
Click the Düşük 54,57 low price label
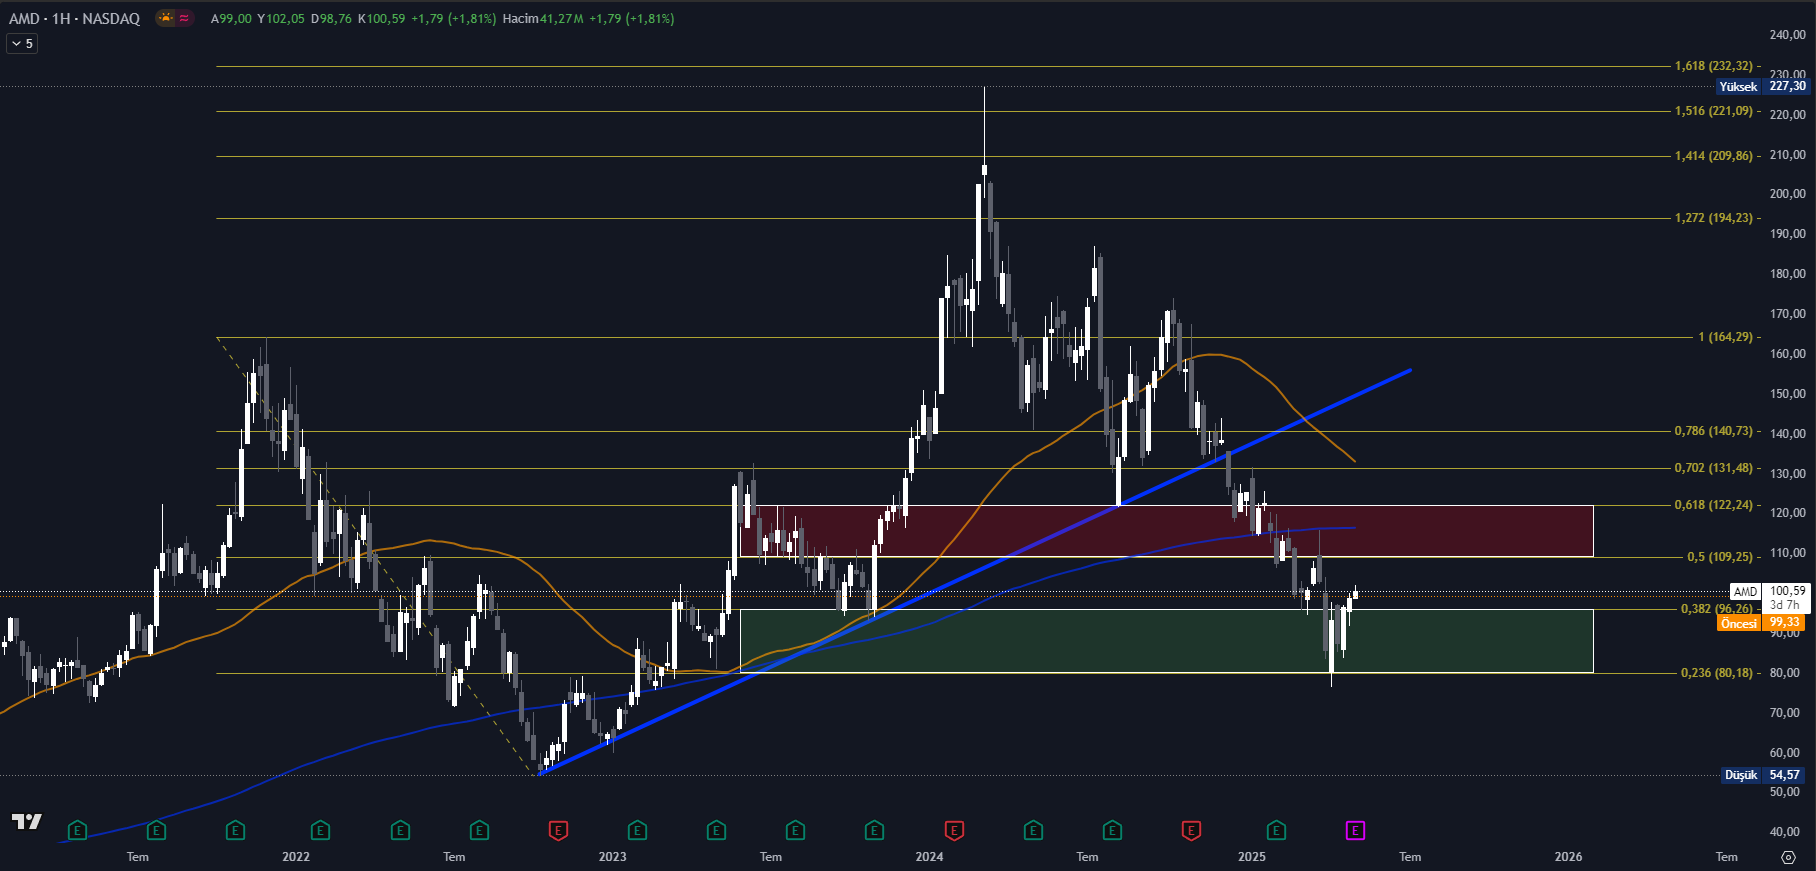coord(1763,775)
